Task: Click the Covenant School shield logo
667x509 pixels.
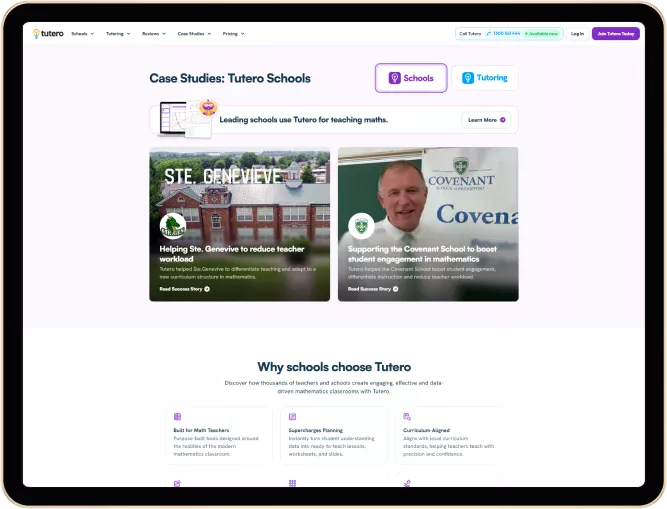Action: [361, 226]
